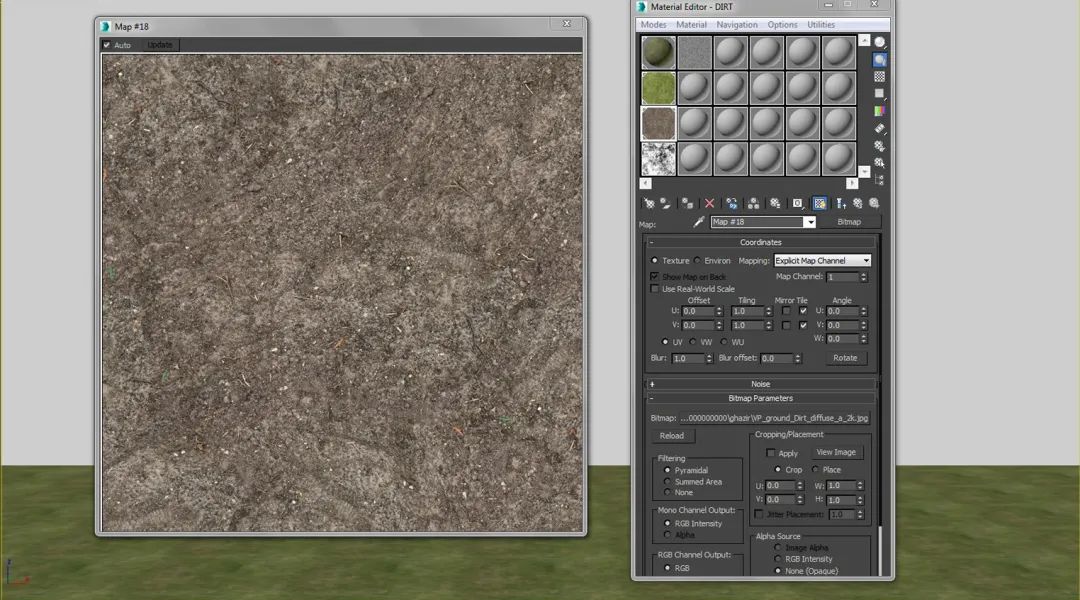Open the Navigation menu
This screenshot has width=1080, height=600.
736,25
